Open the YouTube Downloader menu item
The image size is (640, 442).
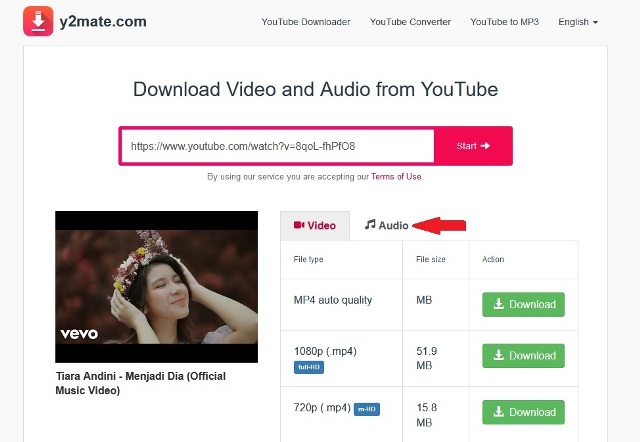click(306, 22)
